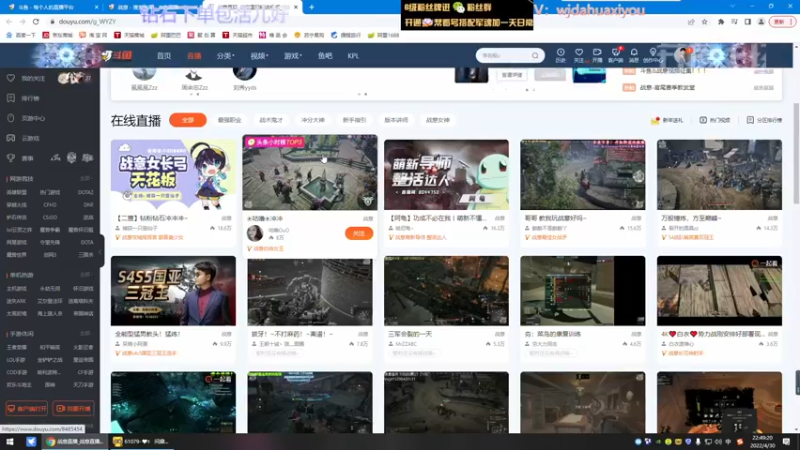Viewport: 800px width, 450px height.
Task: Select the 战术鬼才 filter pill
Action: pos(271,120)
